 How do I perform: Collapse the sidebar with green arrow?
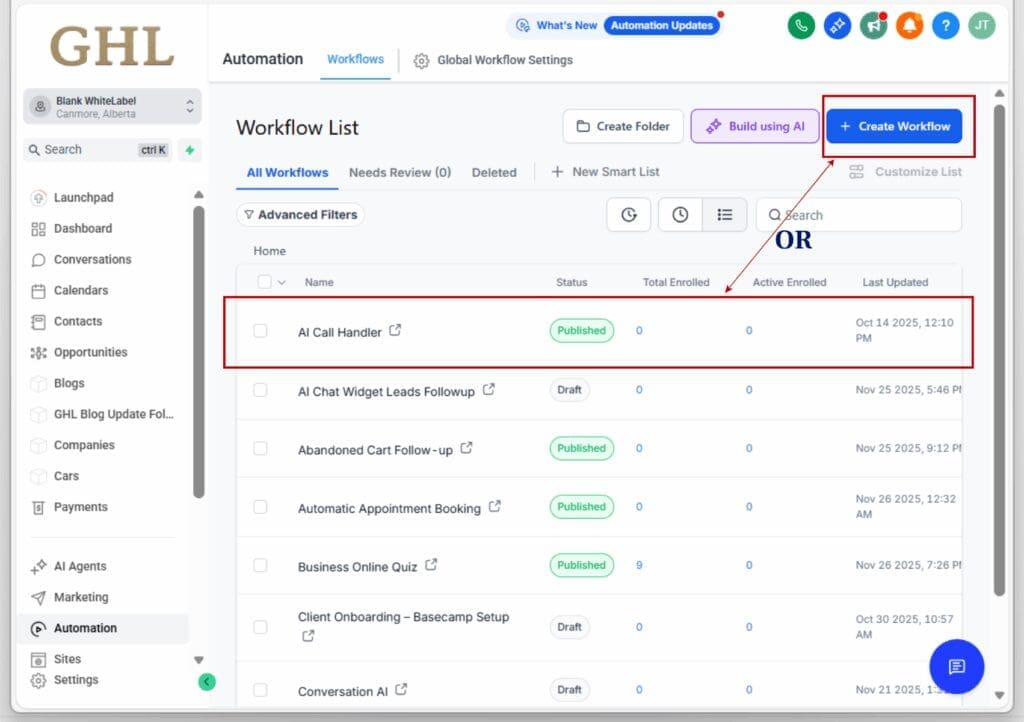click(x=207, y=682)
